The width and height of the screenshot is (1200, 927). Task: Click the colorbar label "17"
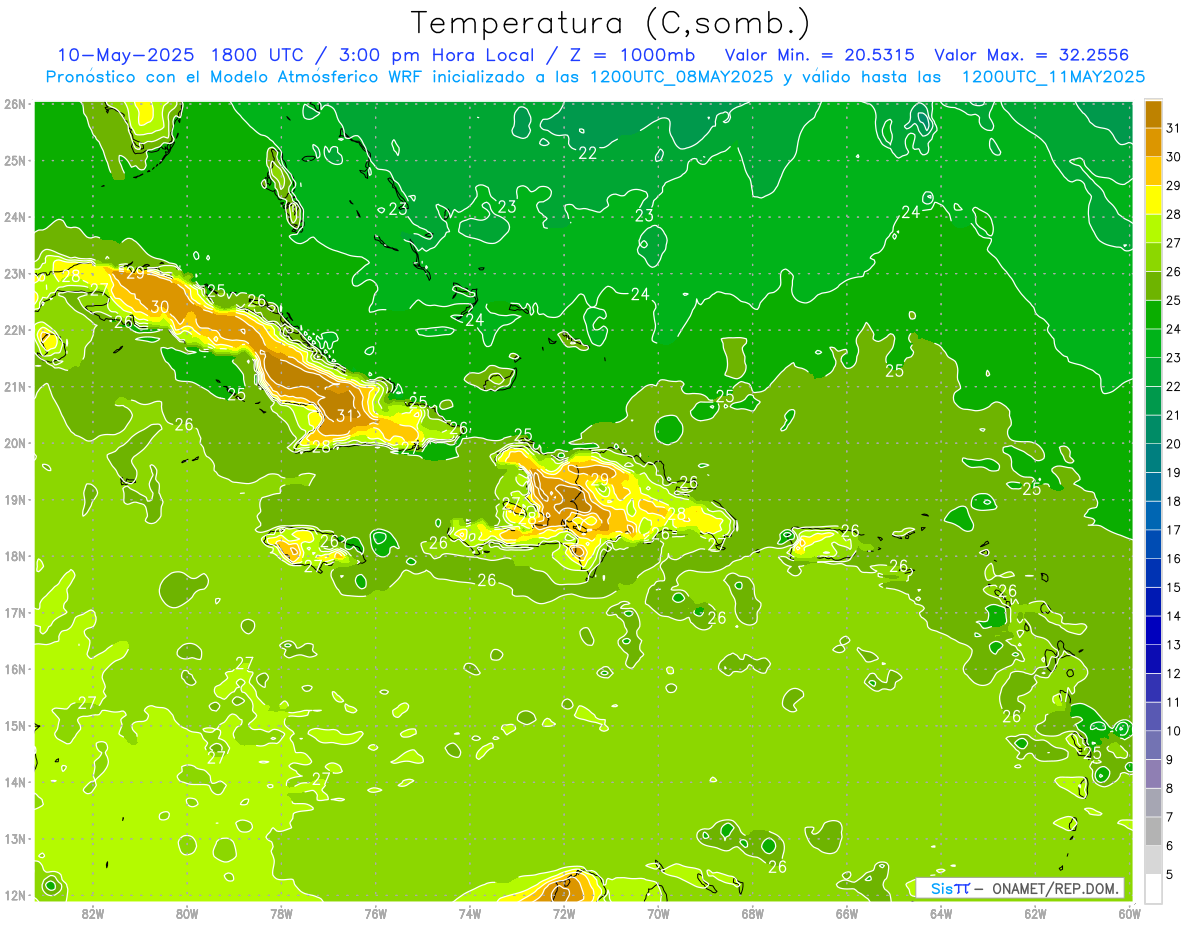click(1173, 530)
